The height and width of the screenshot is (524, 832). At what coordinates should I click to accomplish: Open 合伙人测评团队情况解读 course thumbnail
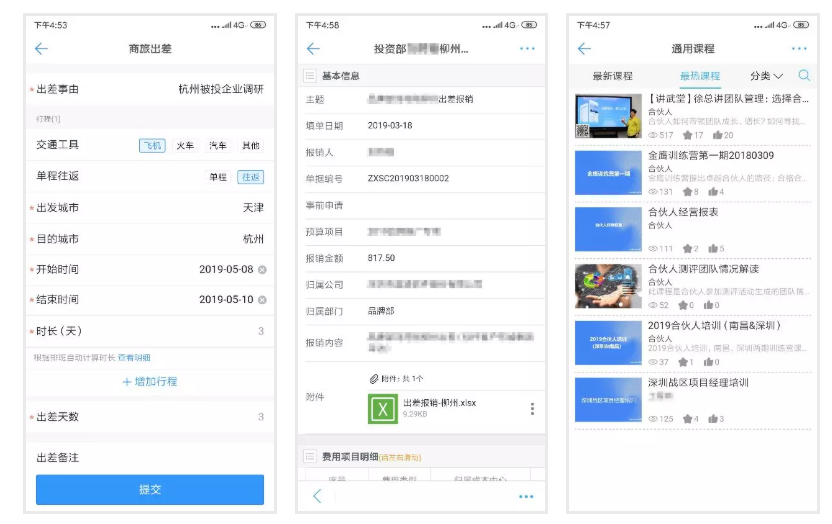608,286
